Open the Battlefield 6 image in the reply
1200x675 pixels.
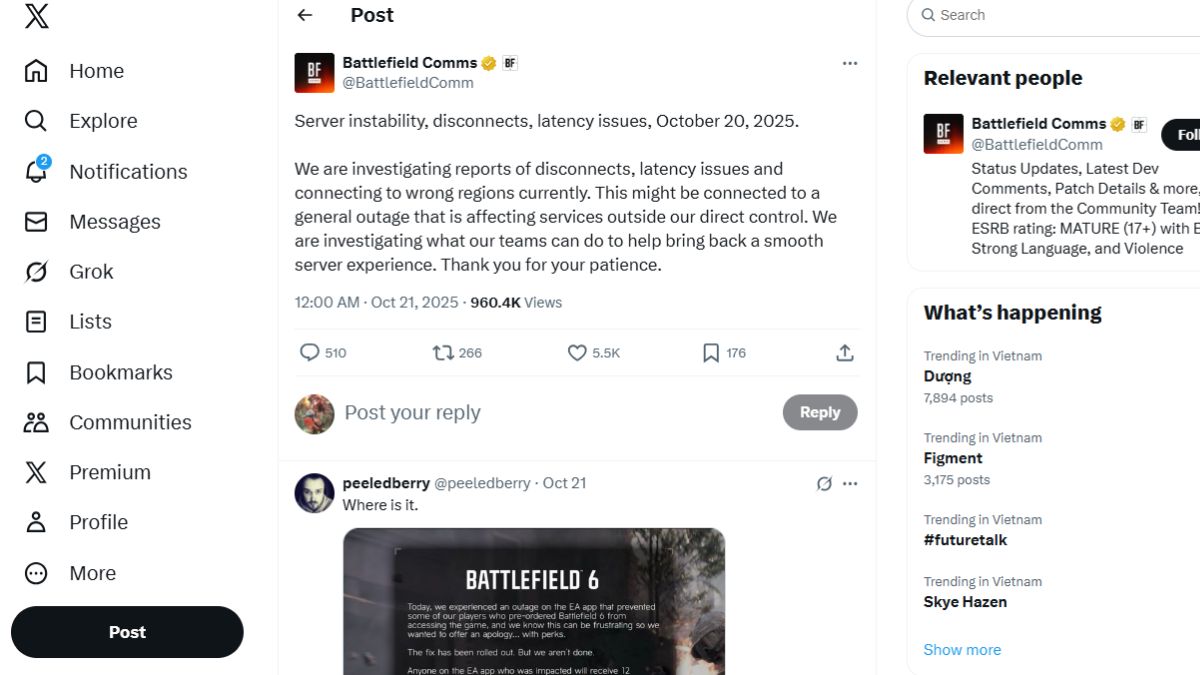[534, 600]
